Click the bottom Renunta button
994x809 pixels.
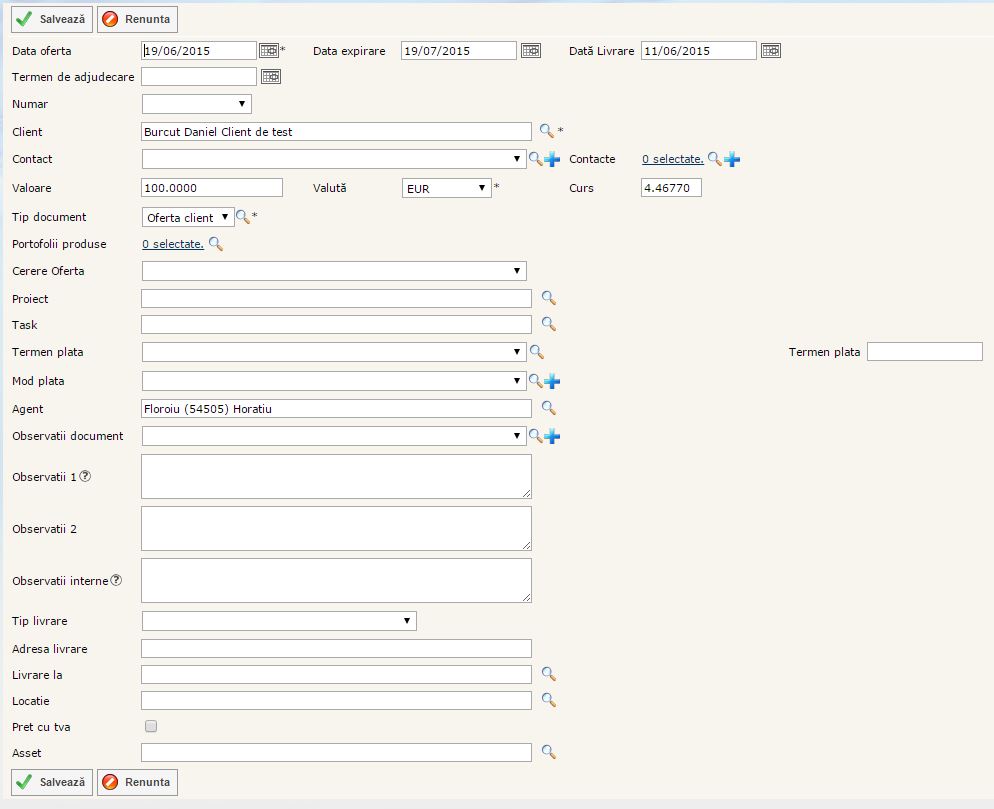point(137,782)
